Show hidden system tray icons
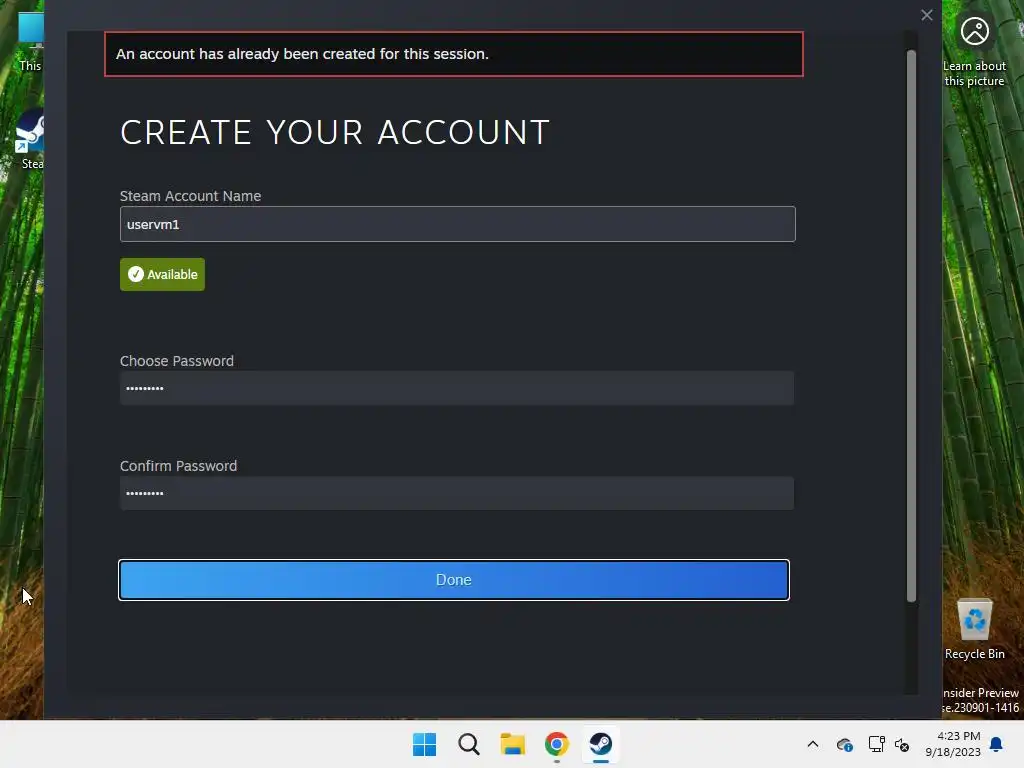1024x768 pixels. (x=813, y=744)
